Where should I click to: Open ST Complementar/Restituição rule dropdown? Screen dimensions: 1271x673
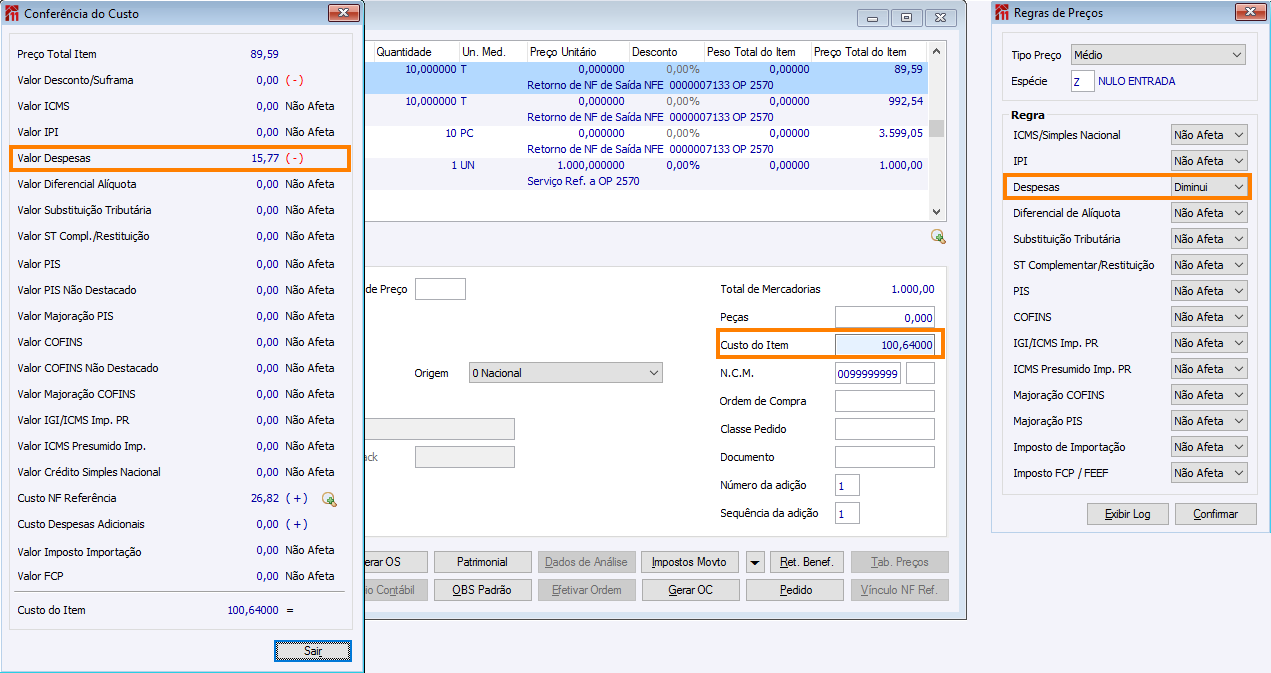tap(1209, 265)
